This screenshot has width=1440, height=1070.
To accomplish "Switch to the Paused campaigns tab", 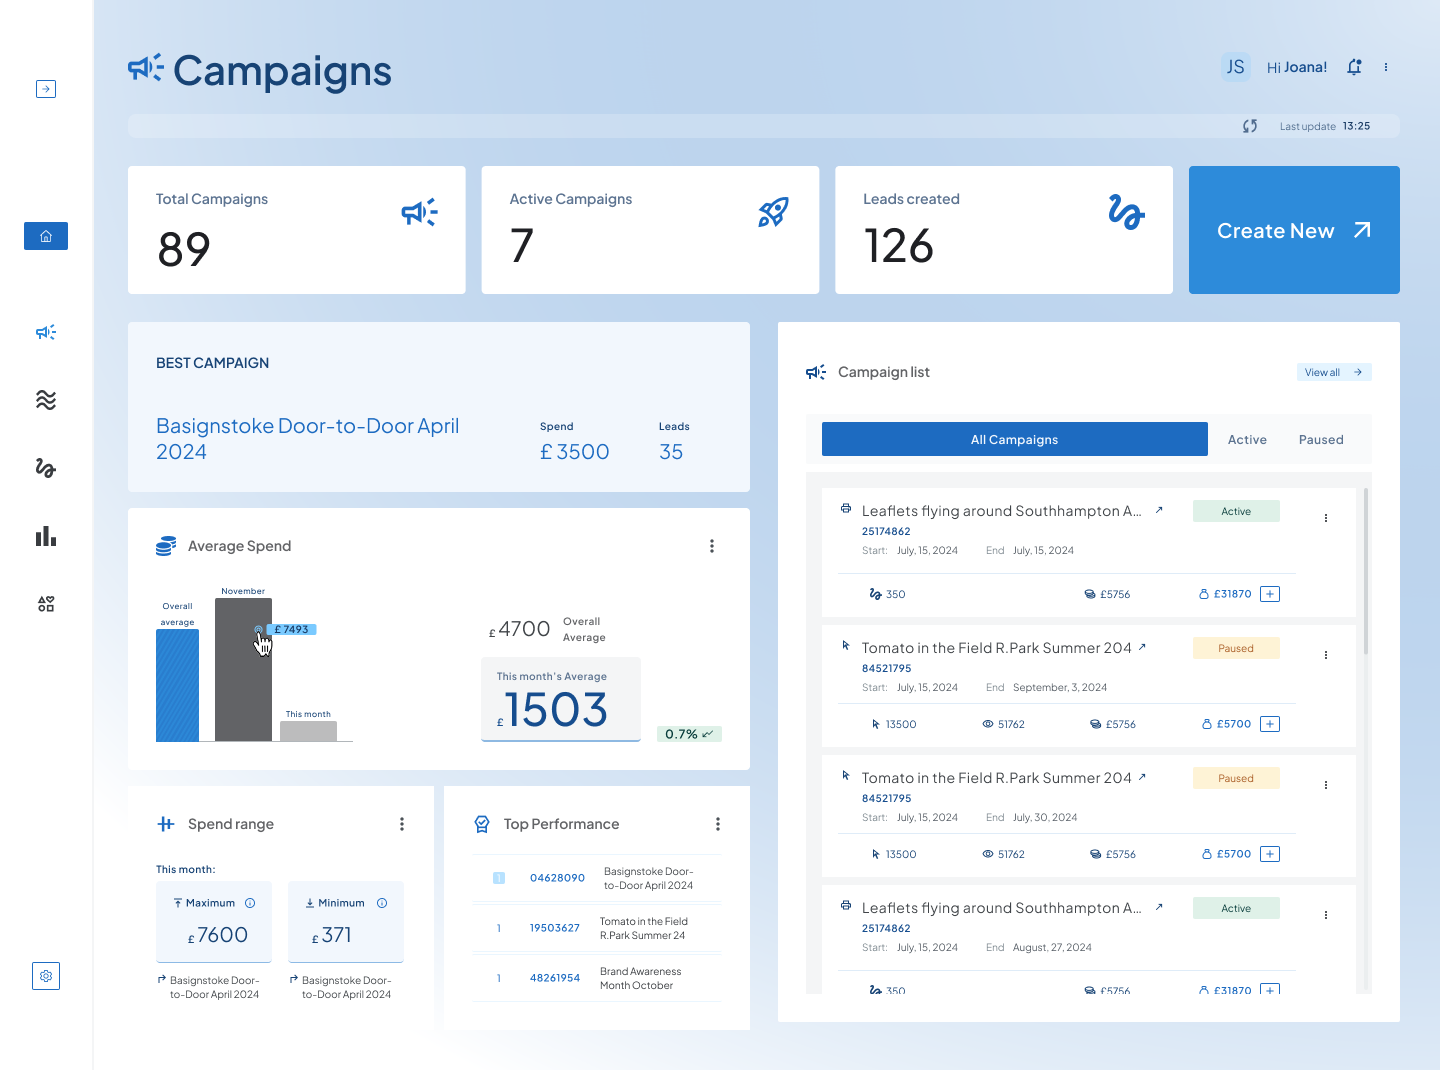I will (1321, 439).
